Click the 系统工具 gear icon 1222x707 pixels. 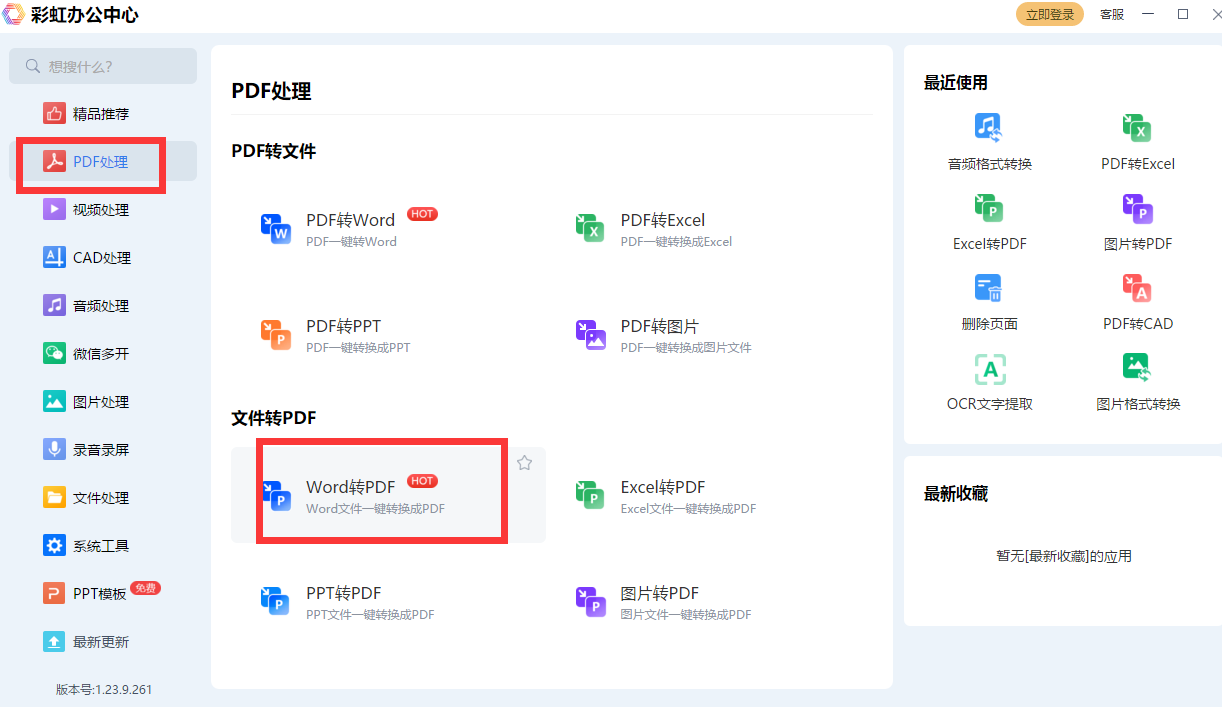click(54, 545)
